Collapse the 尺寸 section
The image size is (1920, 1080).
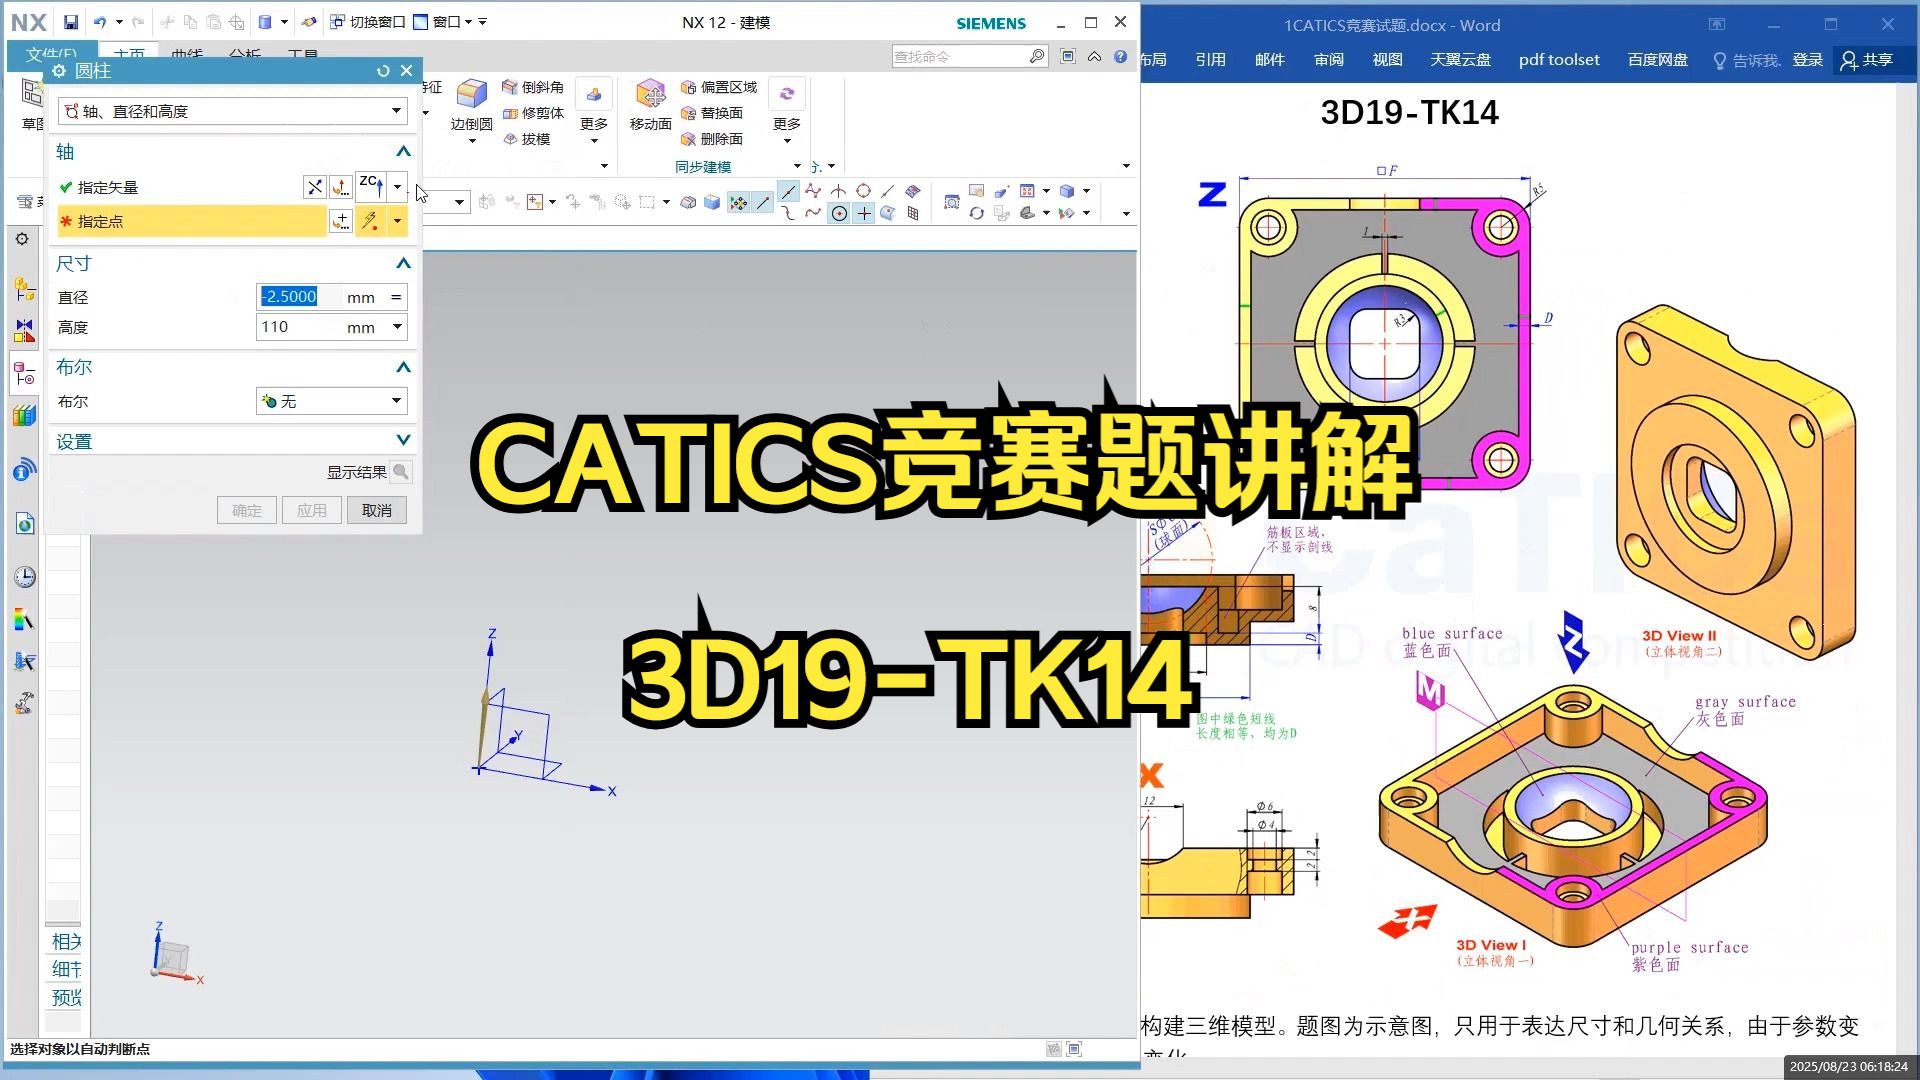[403, 264]
